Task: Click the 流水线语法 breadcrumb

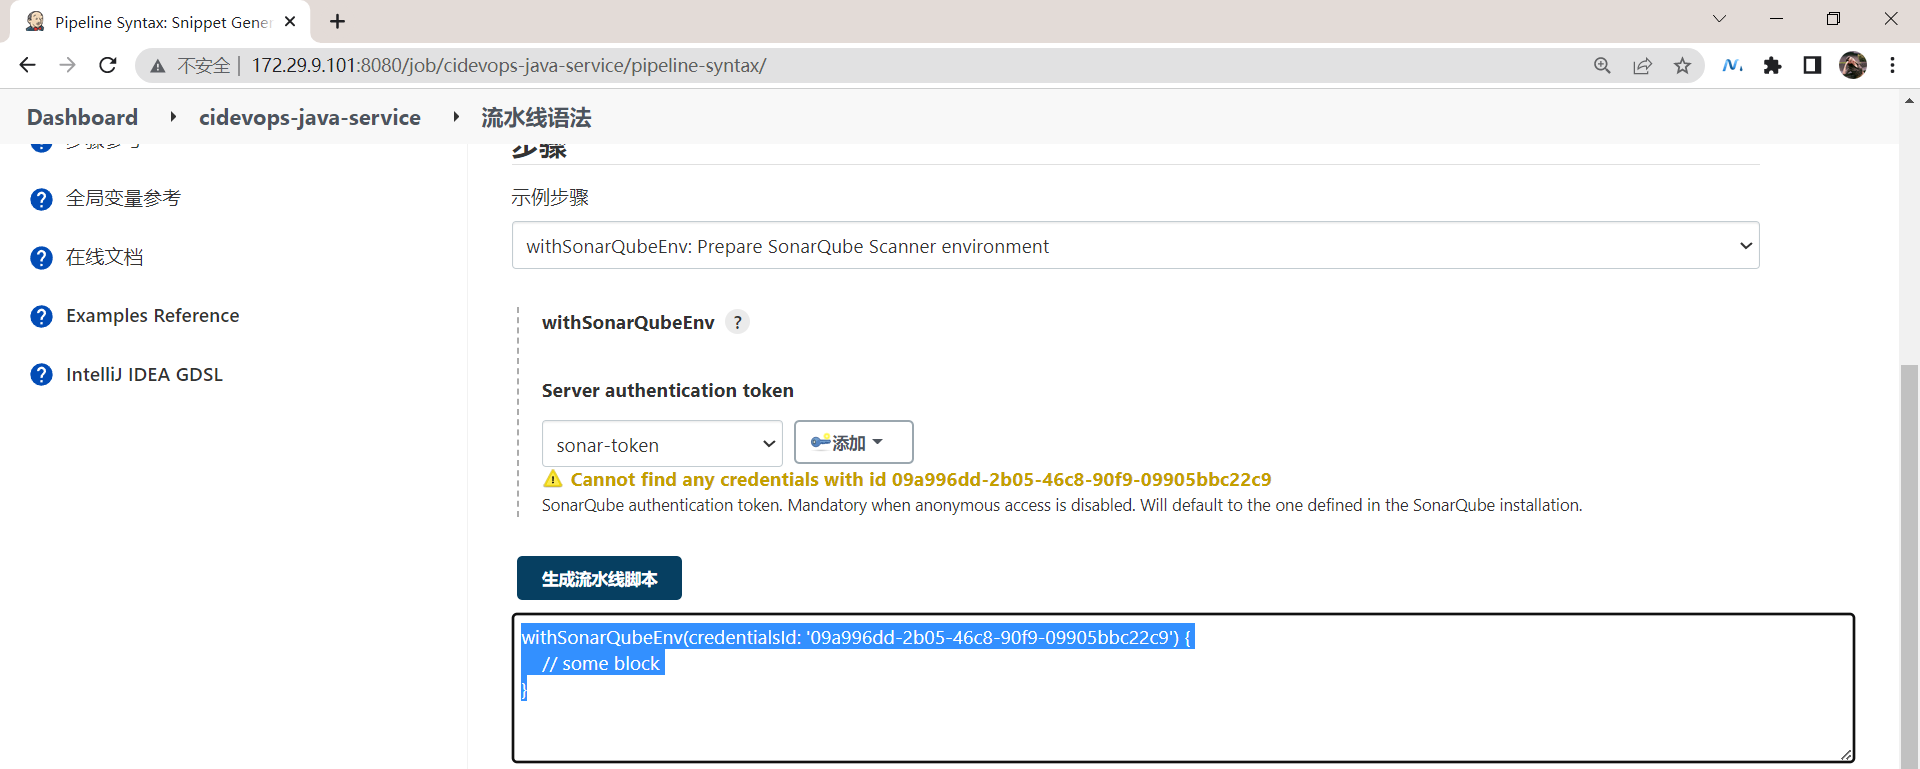Action: [536, 117]
